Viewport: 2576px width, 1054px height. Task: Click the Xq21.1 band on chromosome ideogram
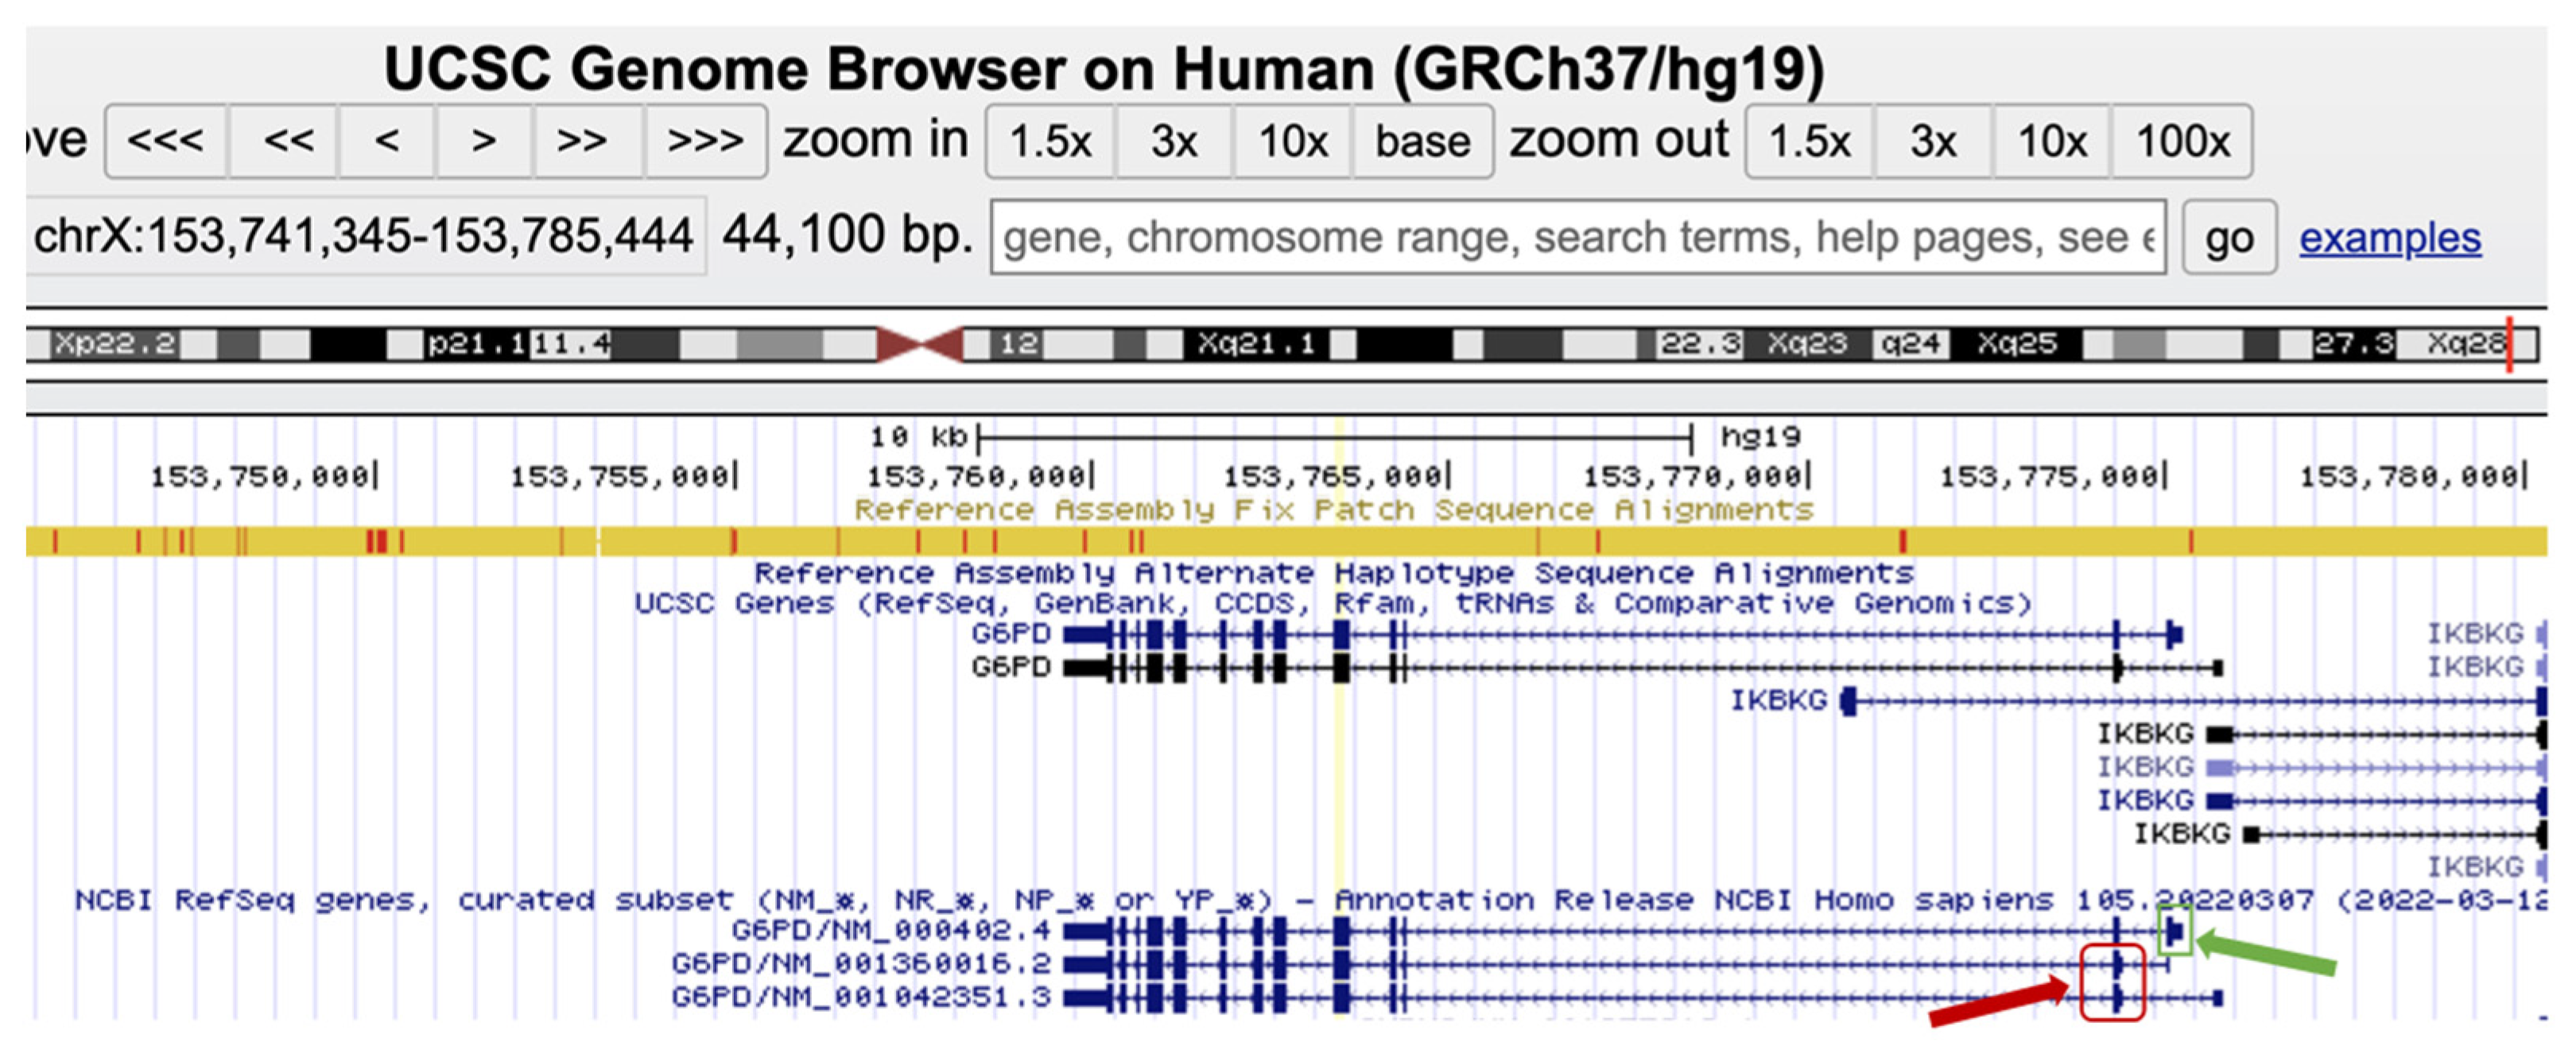(1256, 344)
